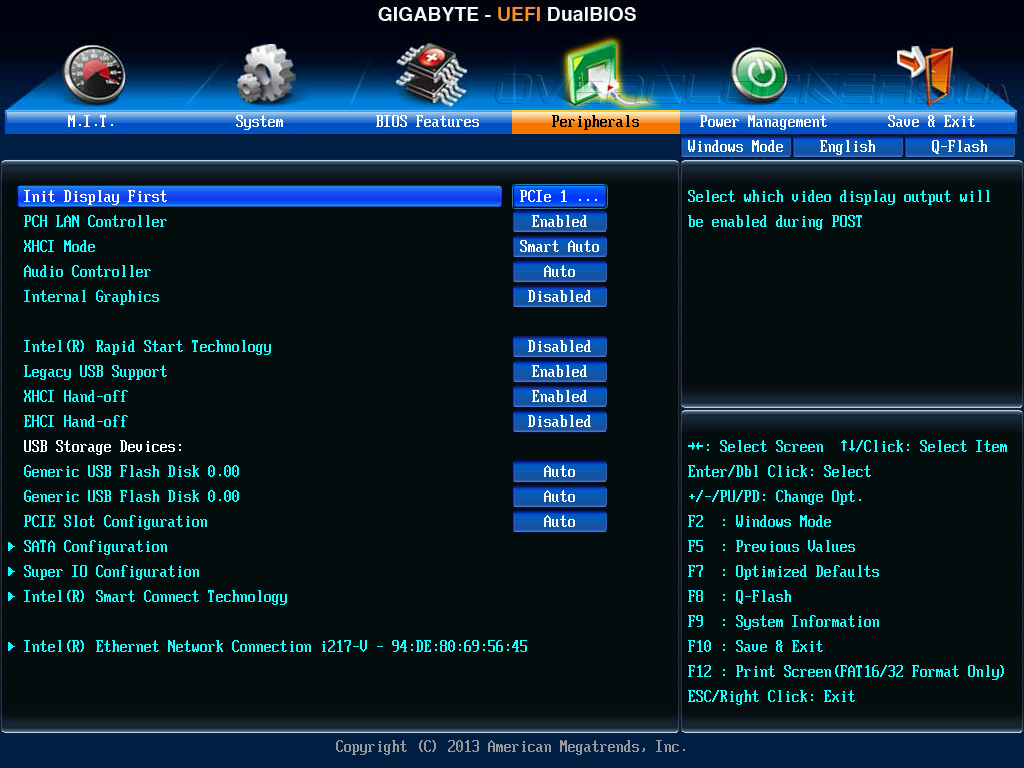Select the PCIE Slot Configuration label

[x=116, y=522]
